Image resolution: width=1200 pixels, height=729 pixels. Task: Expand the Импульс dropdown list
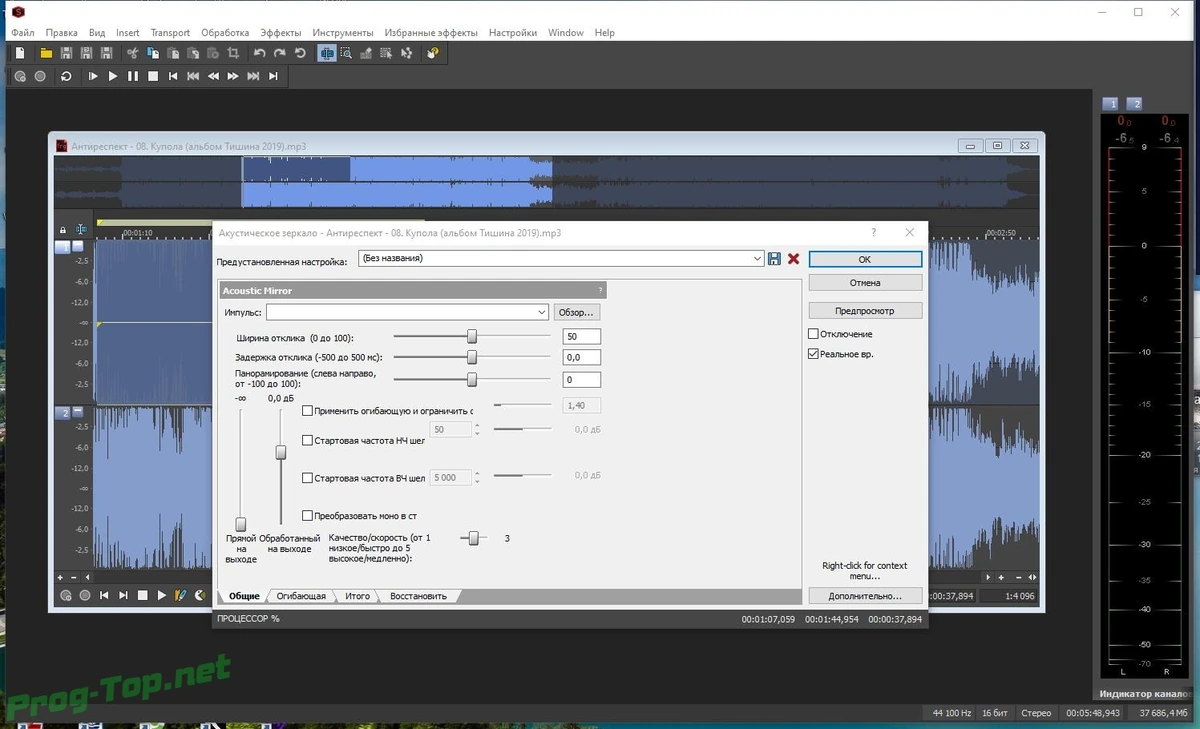(541, 312)
